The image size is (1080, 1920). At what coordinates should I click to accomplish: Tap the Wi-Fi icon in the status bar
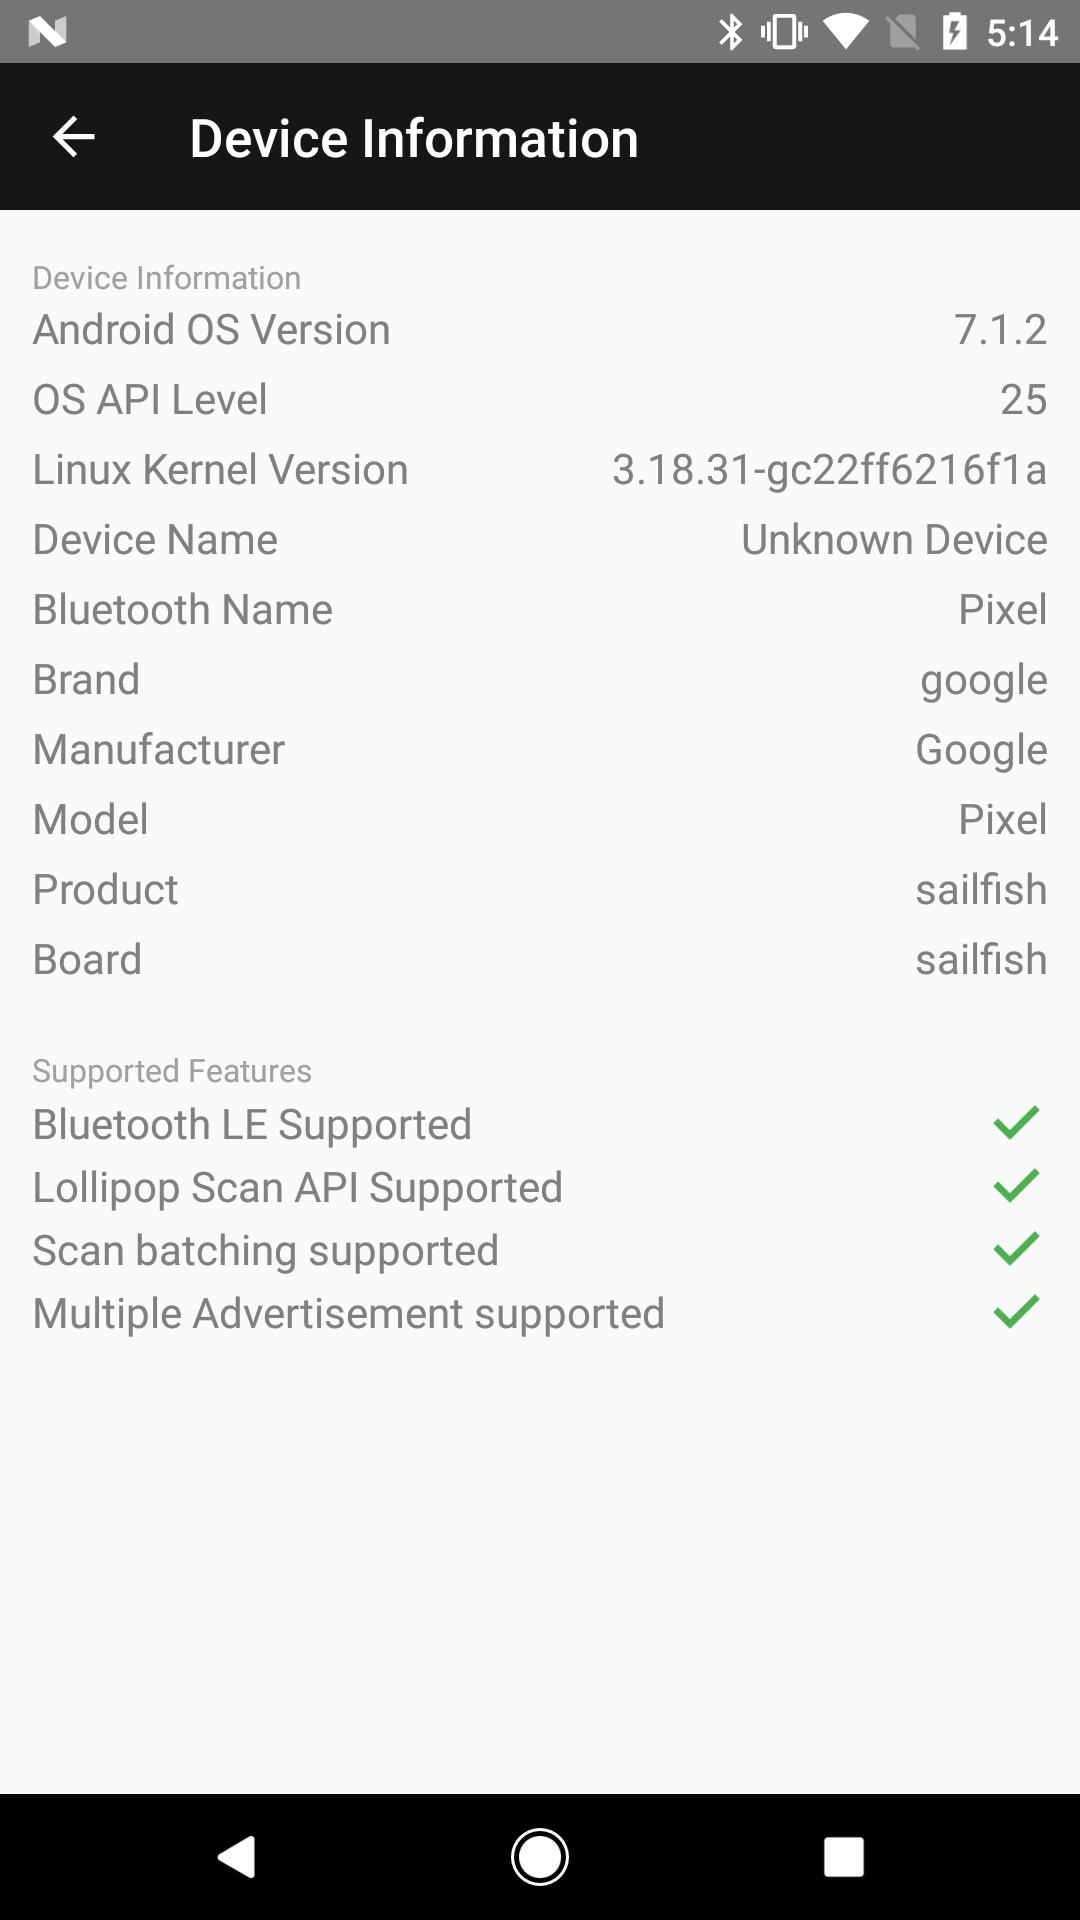(x=846, y=32)
